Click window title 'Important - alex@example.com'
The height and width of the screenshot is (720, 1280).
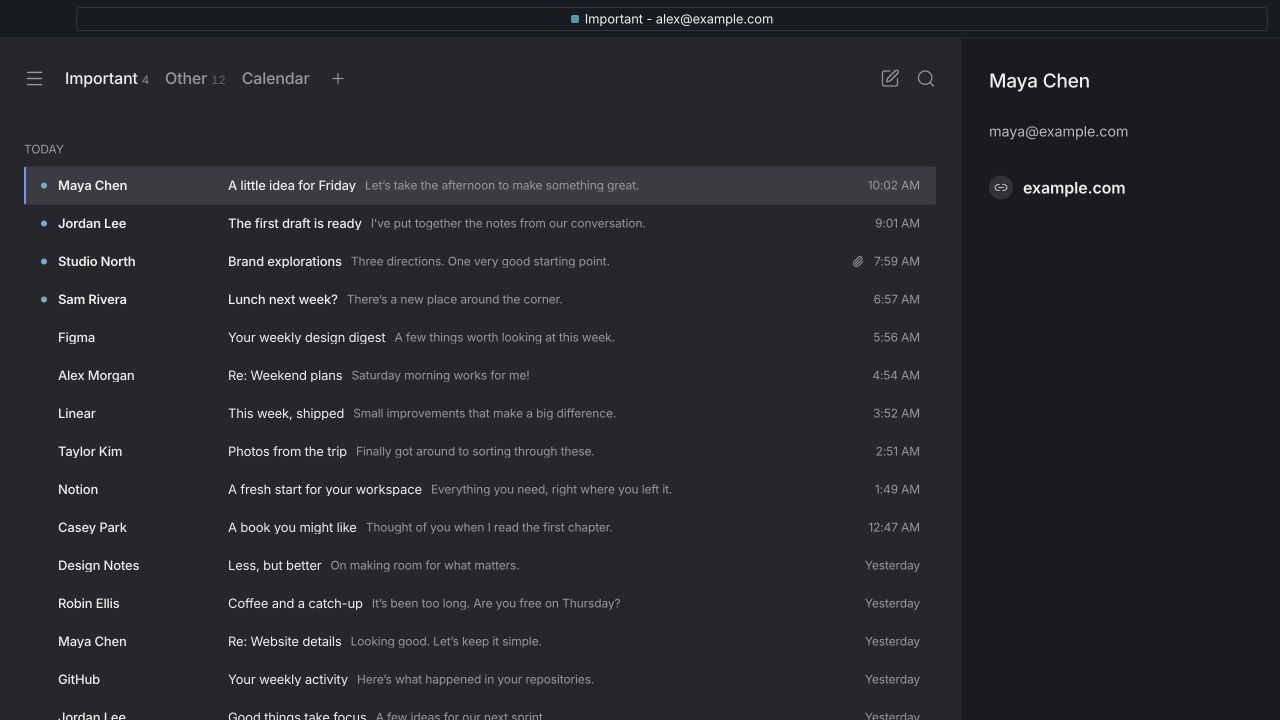[678, 19]
